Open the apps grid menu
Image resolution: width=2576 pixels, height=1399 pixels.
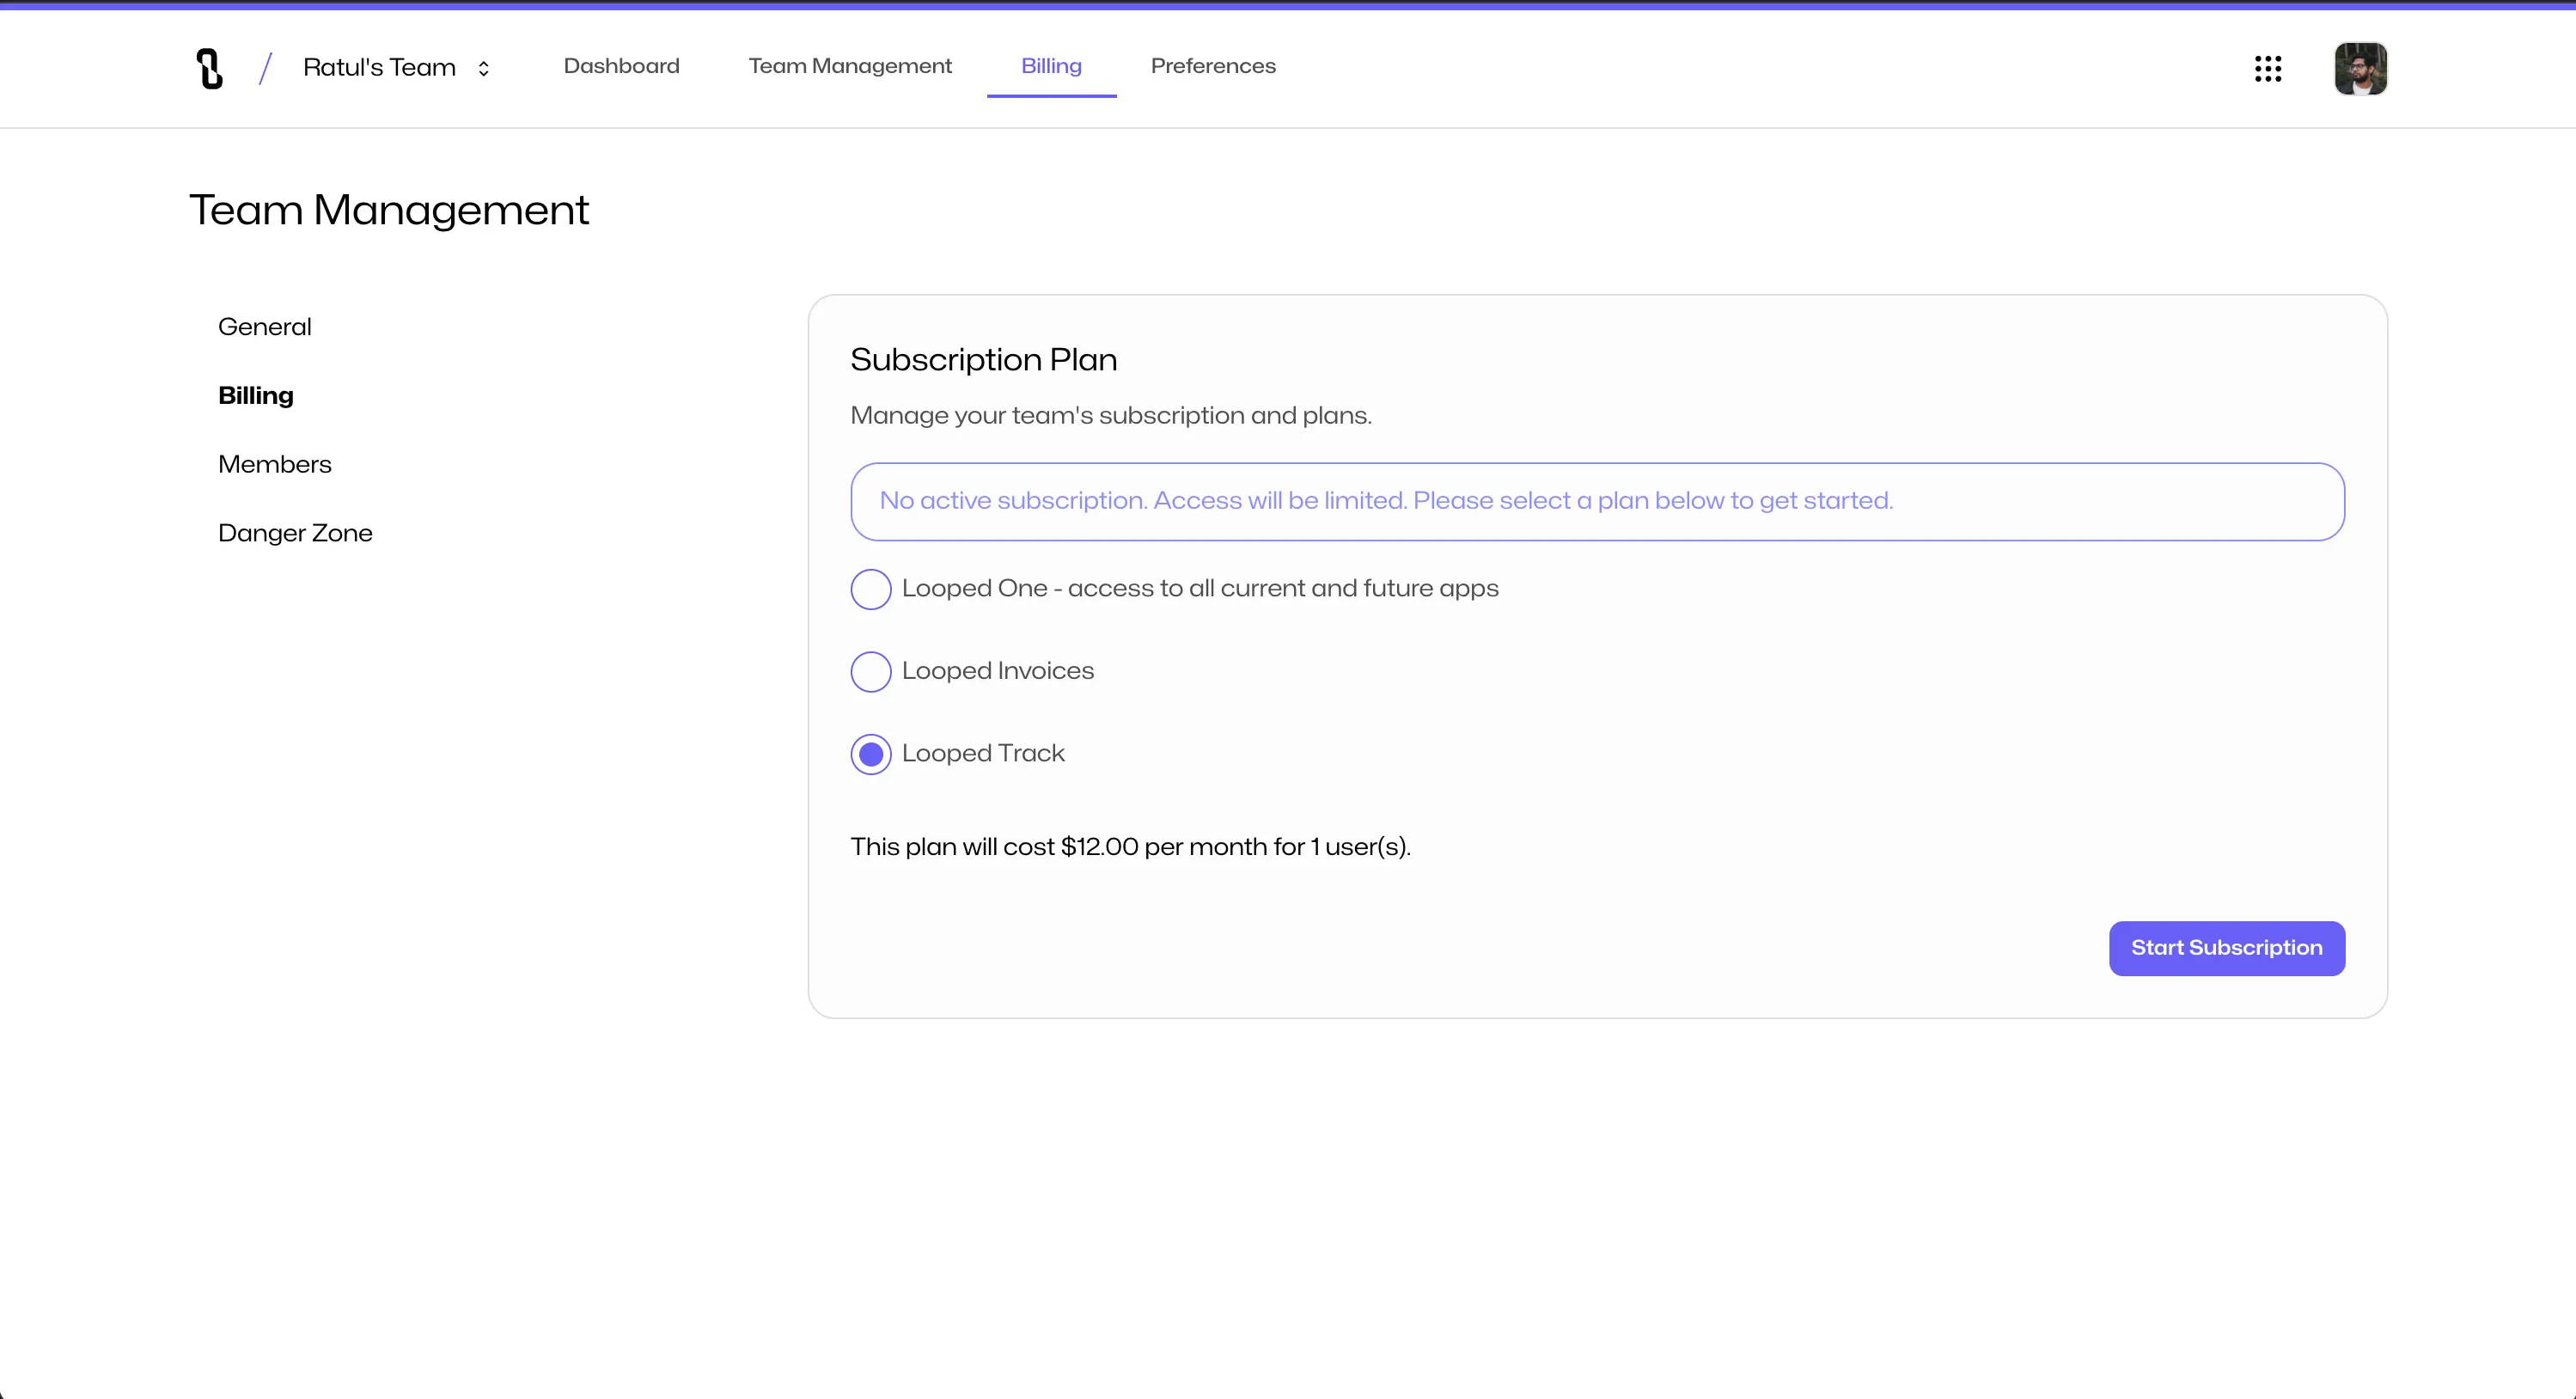pos(2268,68)
